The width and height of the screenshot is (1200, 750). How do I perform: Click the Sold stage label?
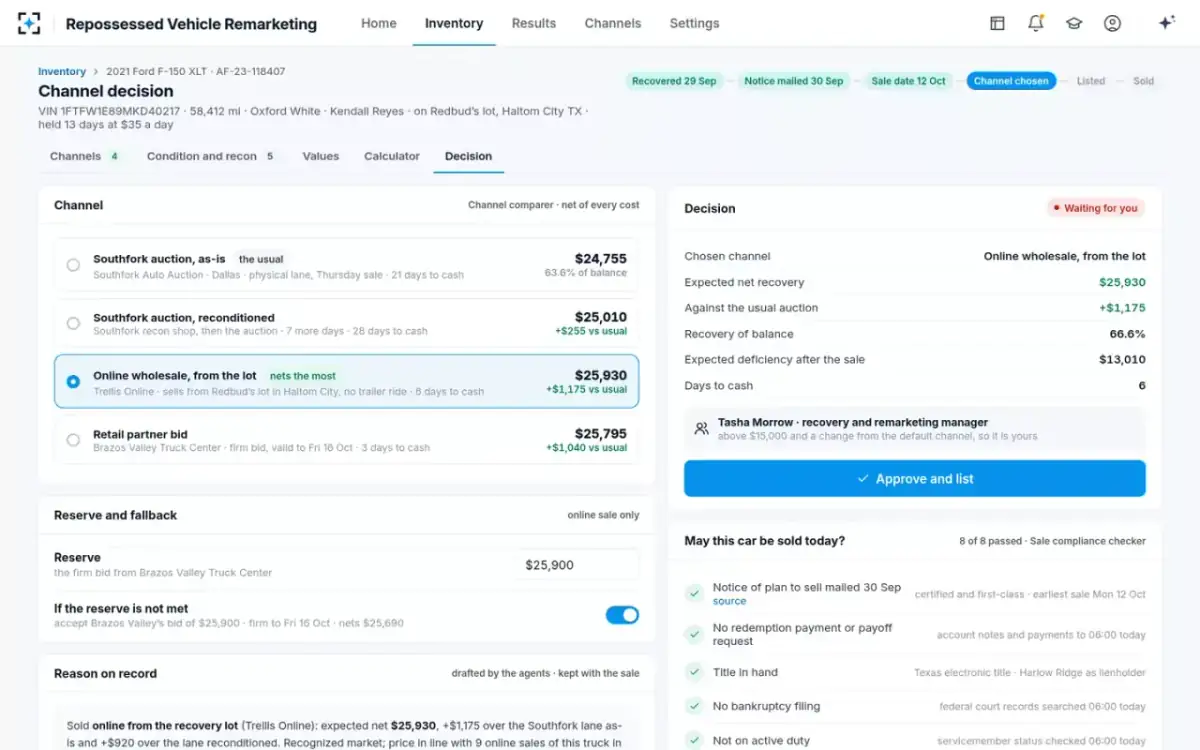click(x=1143, y=81)
